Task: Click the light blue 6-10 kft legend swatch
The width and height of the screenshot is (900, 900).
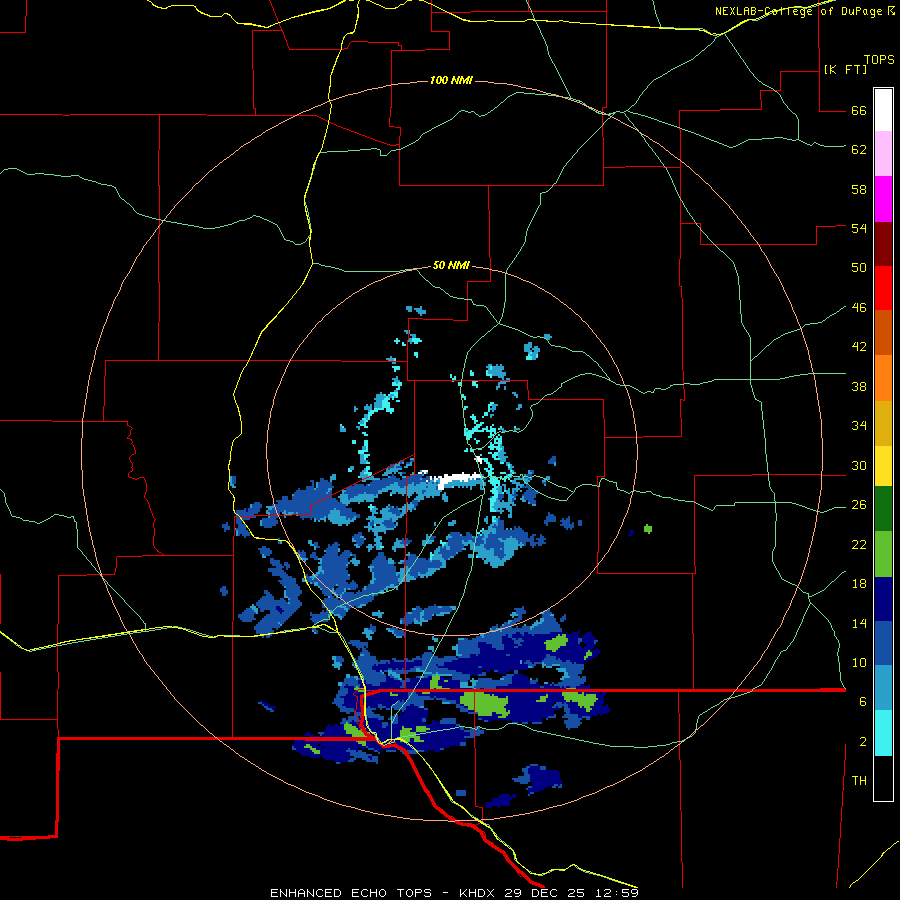Action: [883, 687]
